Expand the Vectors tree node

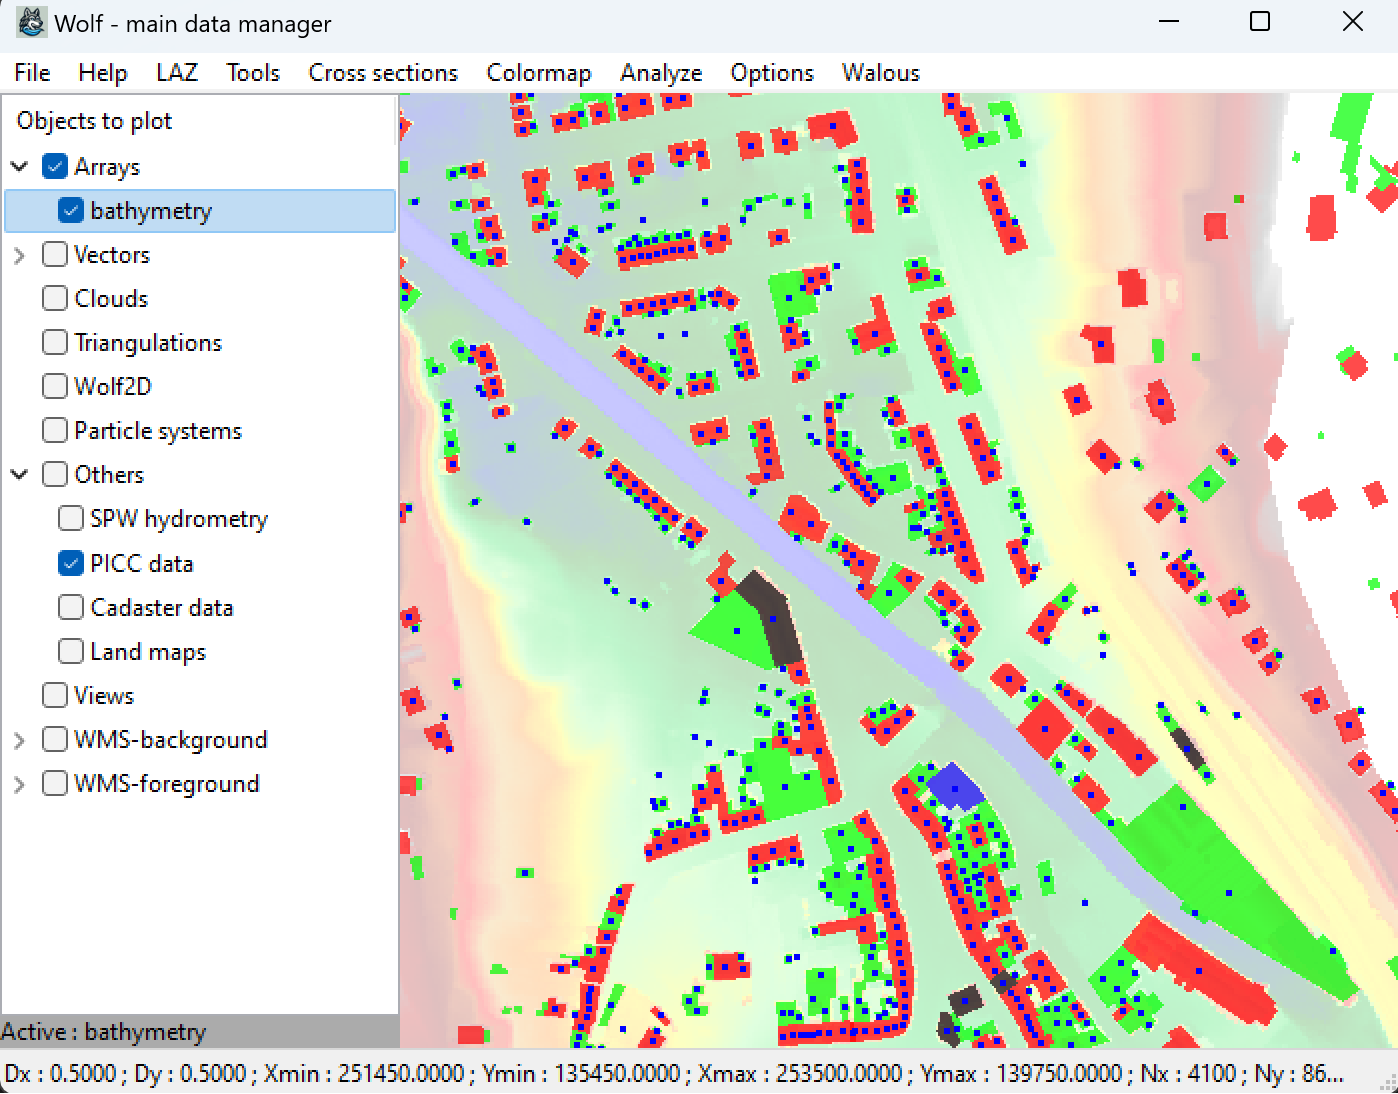(x=20, y=255)
